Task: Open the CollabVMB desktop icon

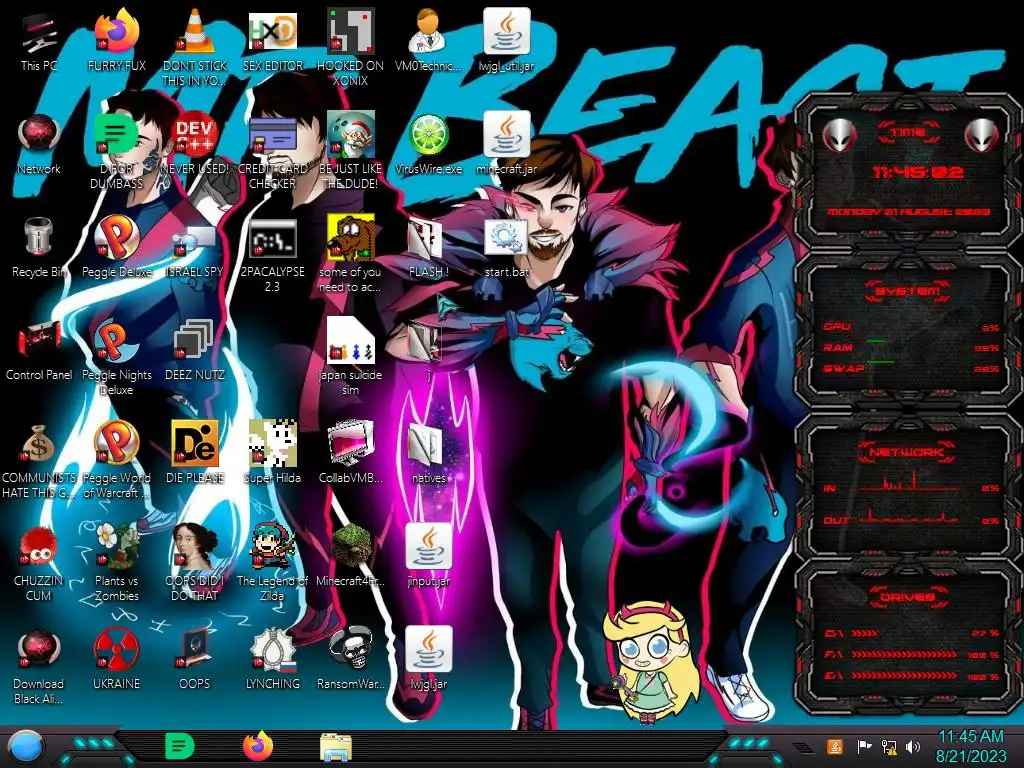Action: (x=350, y=444)
